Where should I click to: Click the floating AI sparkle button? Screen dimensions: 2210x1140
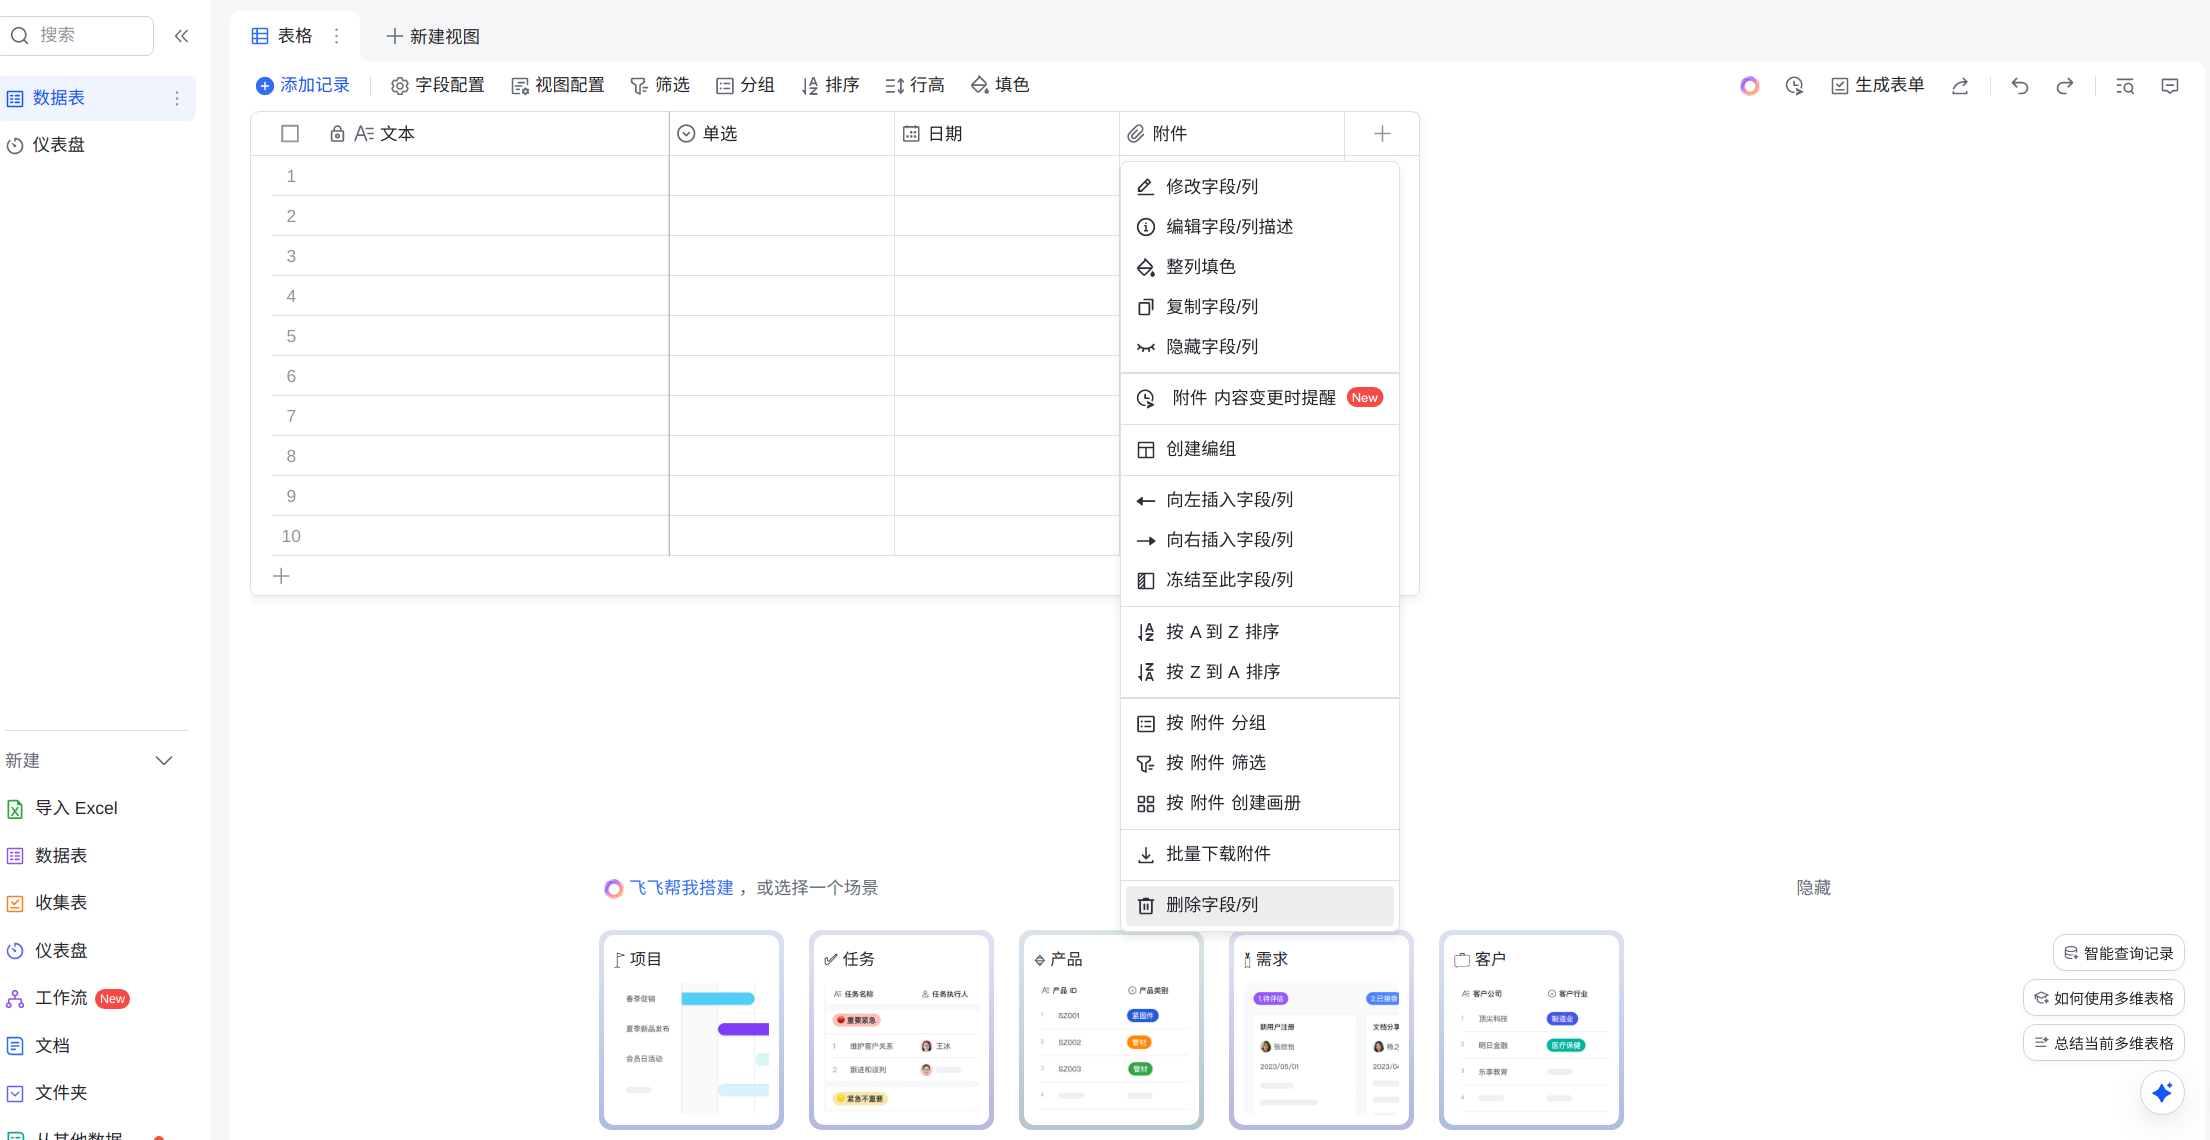click(x=2162, y=1092)
